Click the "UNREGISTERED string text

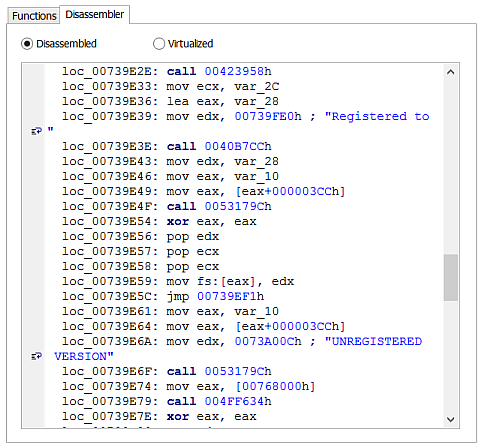pos(373,341)
